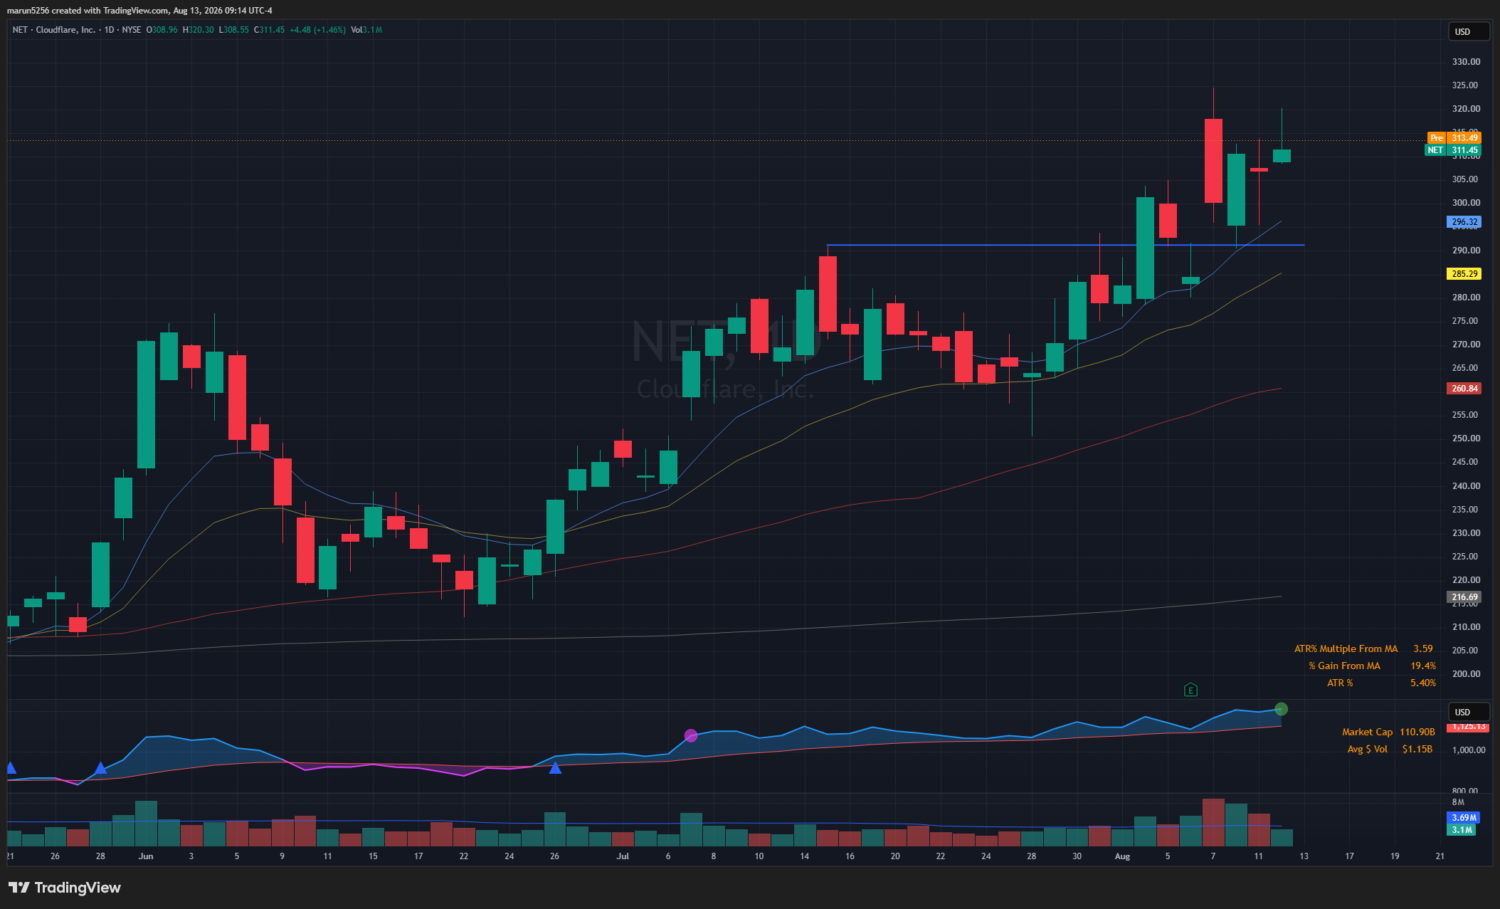Click the ATR value 5.40%
The width and height of the screenshot is (1500, 909).
pos(1423,683)
